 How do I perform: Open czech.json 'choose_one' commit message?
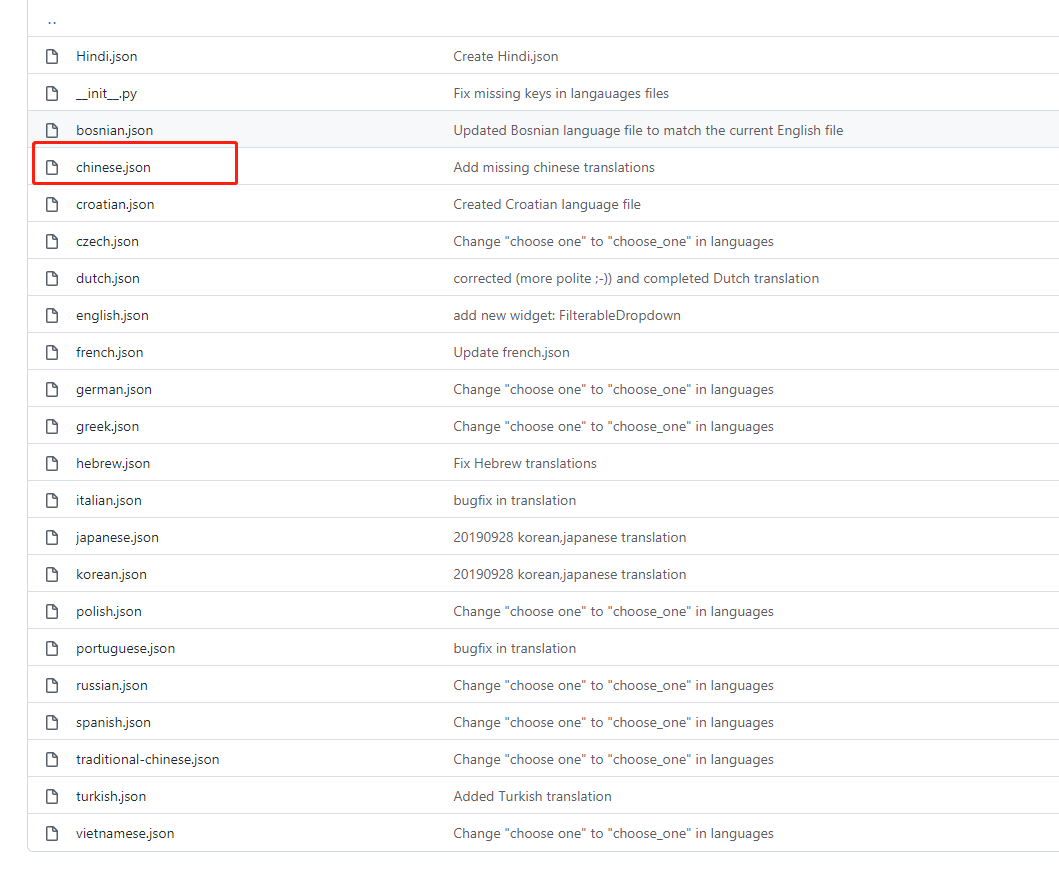[613, 242]
